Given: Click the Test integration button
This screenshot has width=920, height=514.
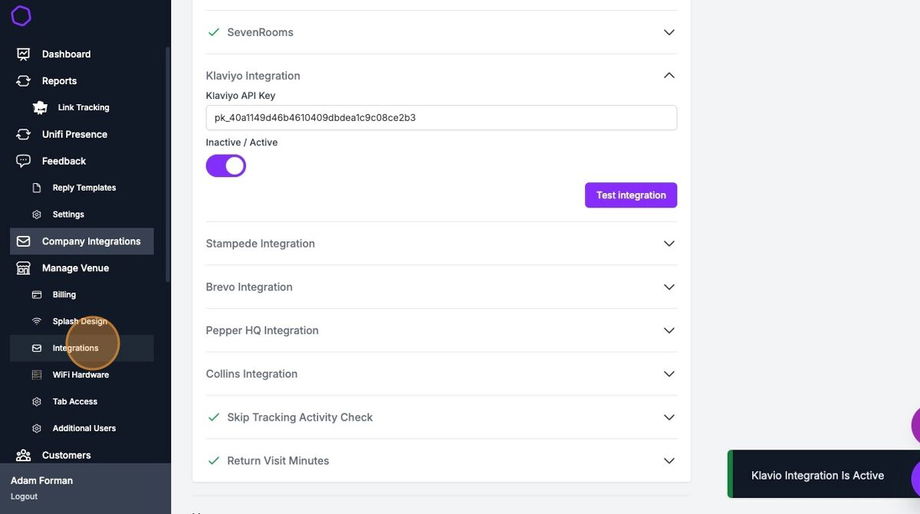Looking at the screenshot, I should 631,195.
